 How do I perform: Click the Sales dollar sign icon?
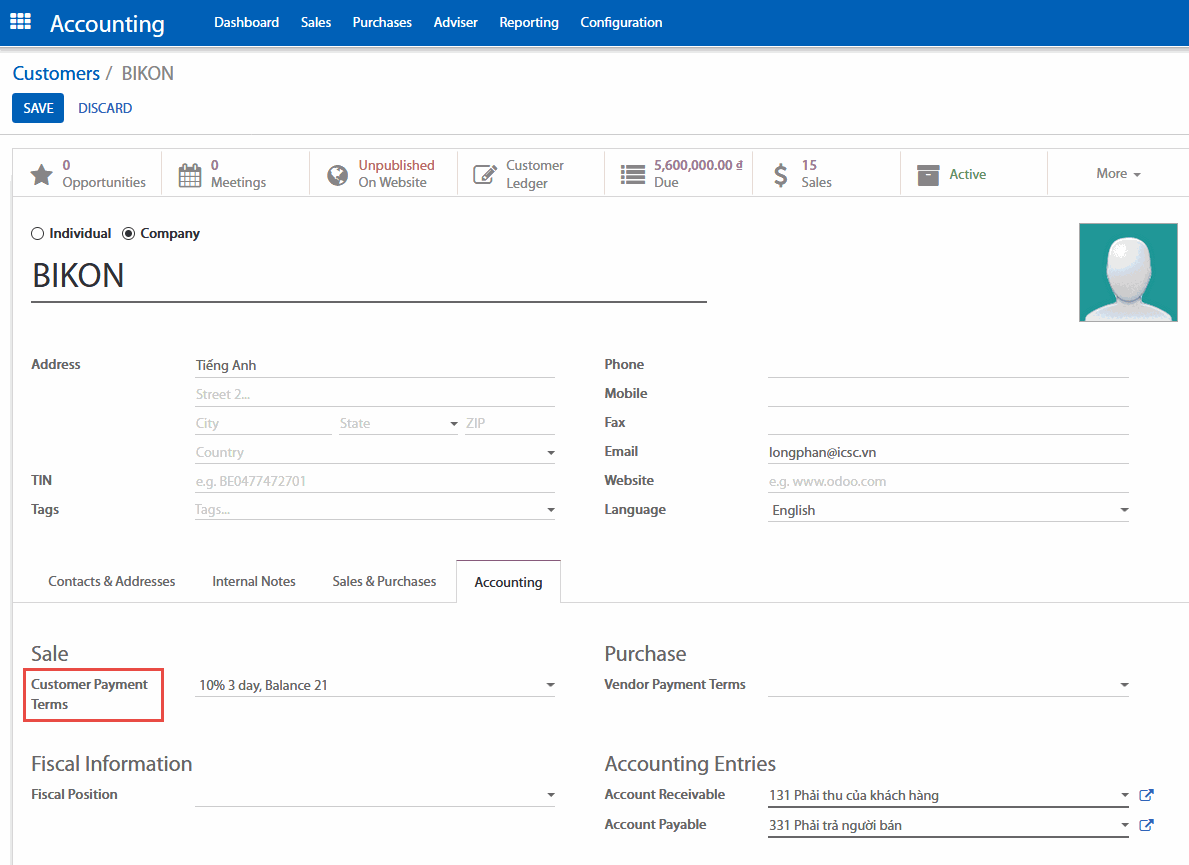781,175
